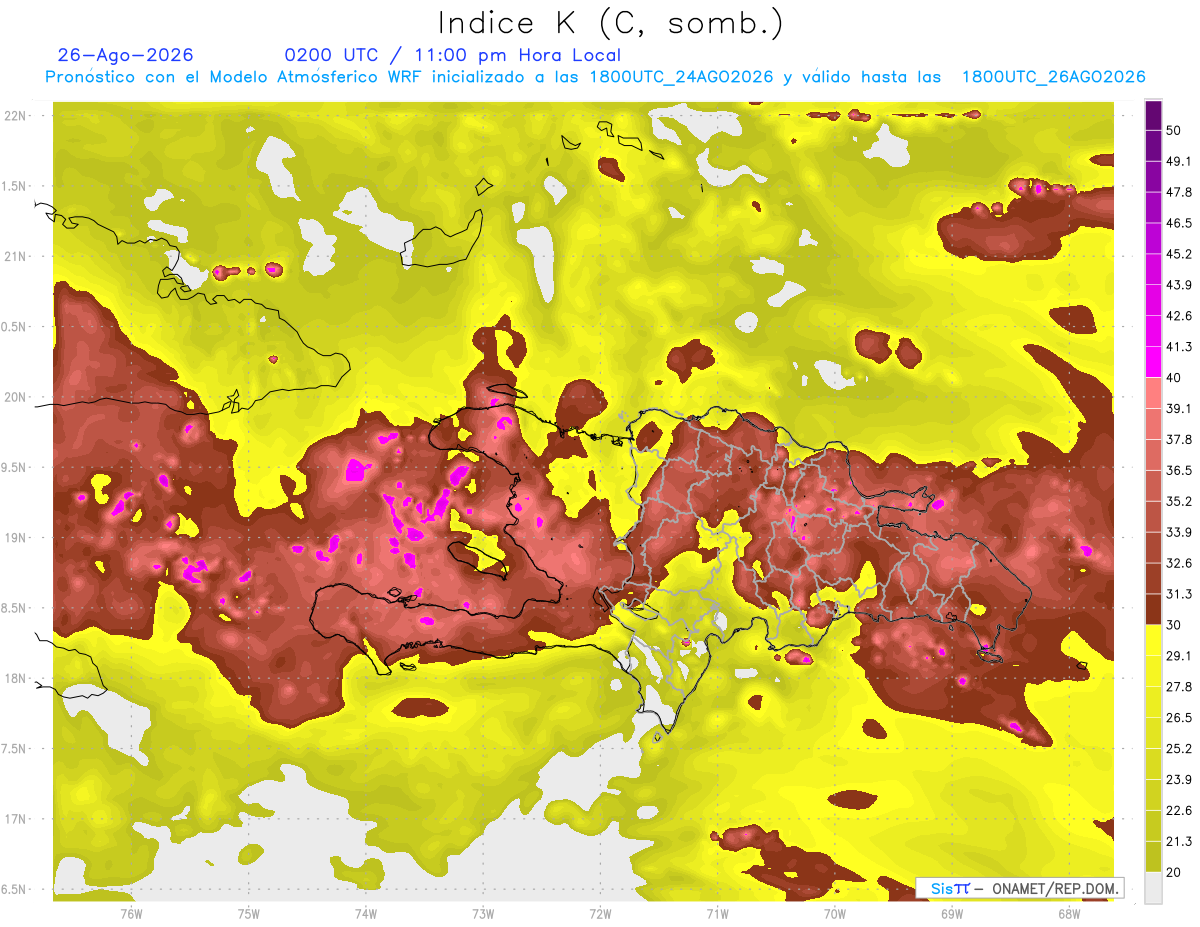This screenshot has height=927, width=1200.
Task: Click the 'SisTT - ONAMET/REP.DOM.' label box
Action: [1020, 888]
